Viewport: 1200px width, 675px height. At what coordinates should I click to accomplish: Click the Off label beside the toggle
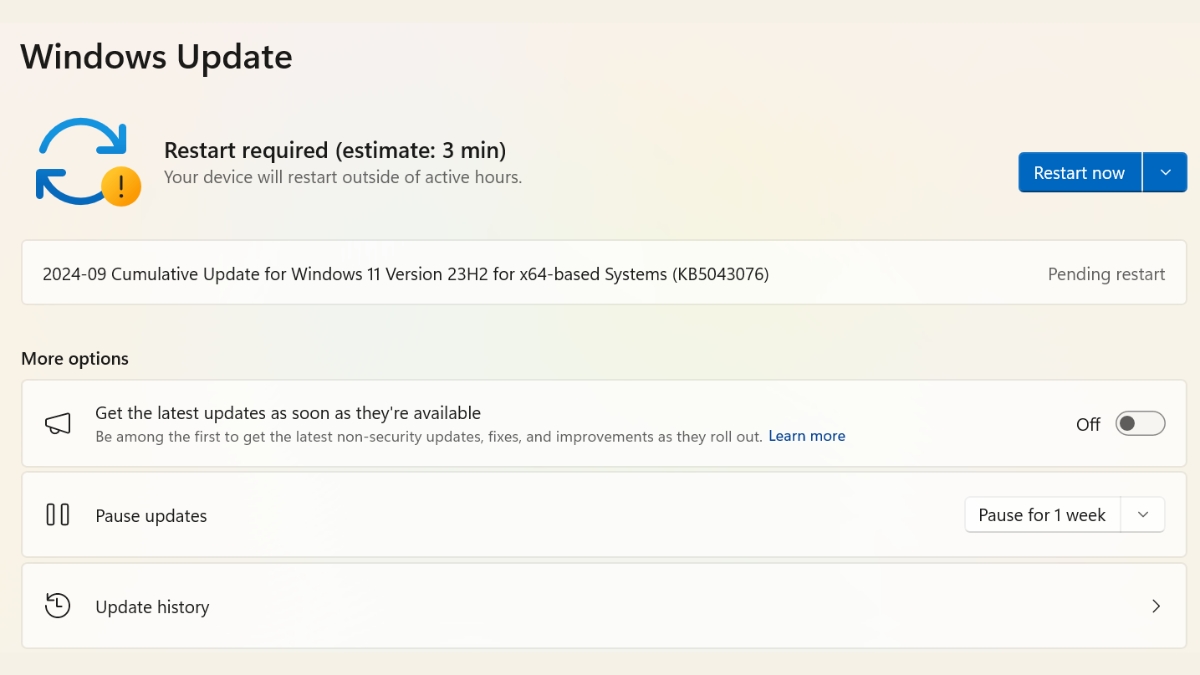(1088, 424)
